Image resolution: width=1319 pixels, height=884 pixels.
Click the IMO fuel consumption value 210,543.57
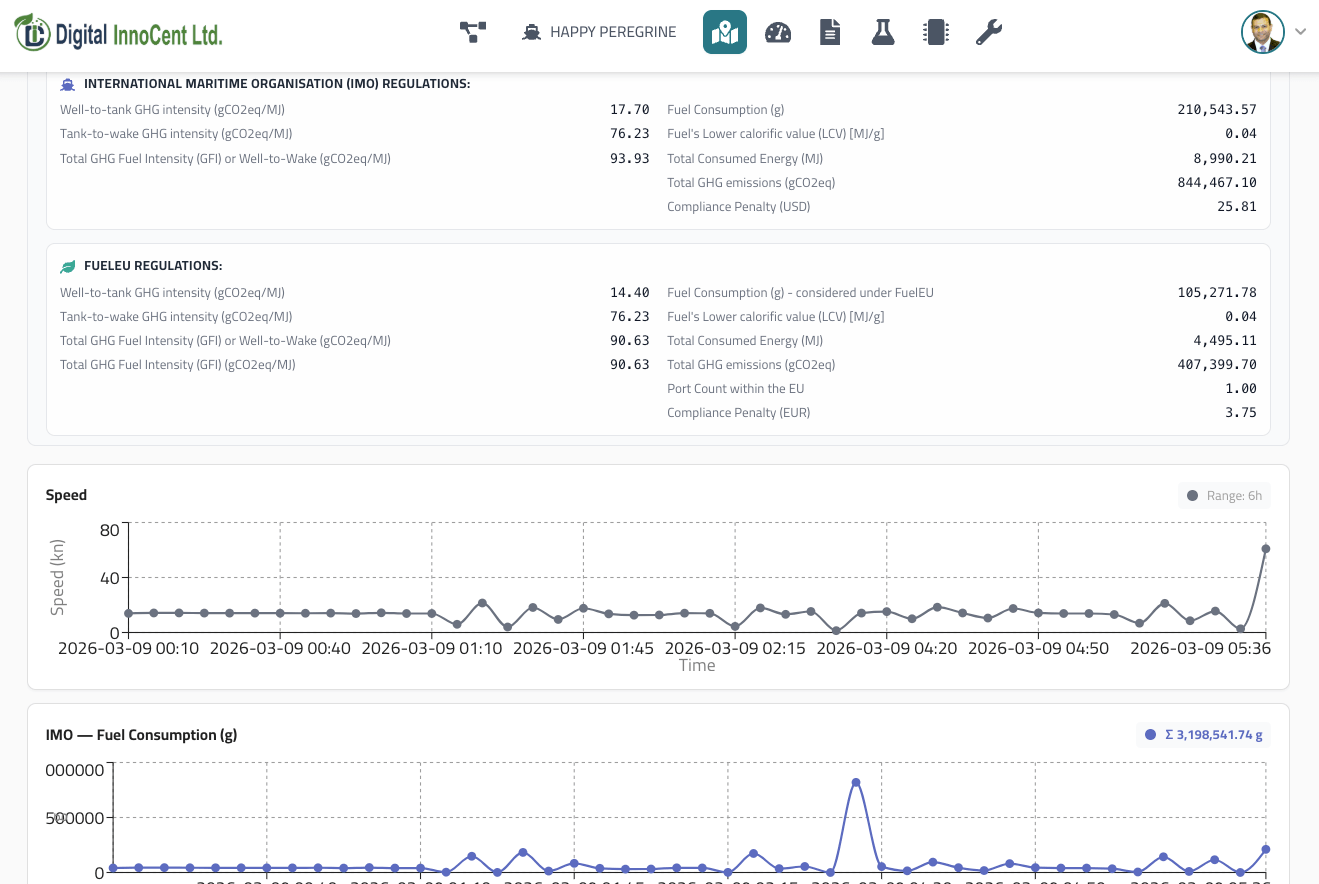coord(1217,110)
